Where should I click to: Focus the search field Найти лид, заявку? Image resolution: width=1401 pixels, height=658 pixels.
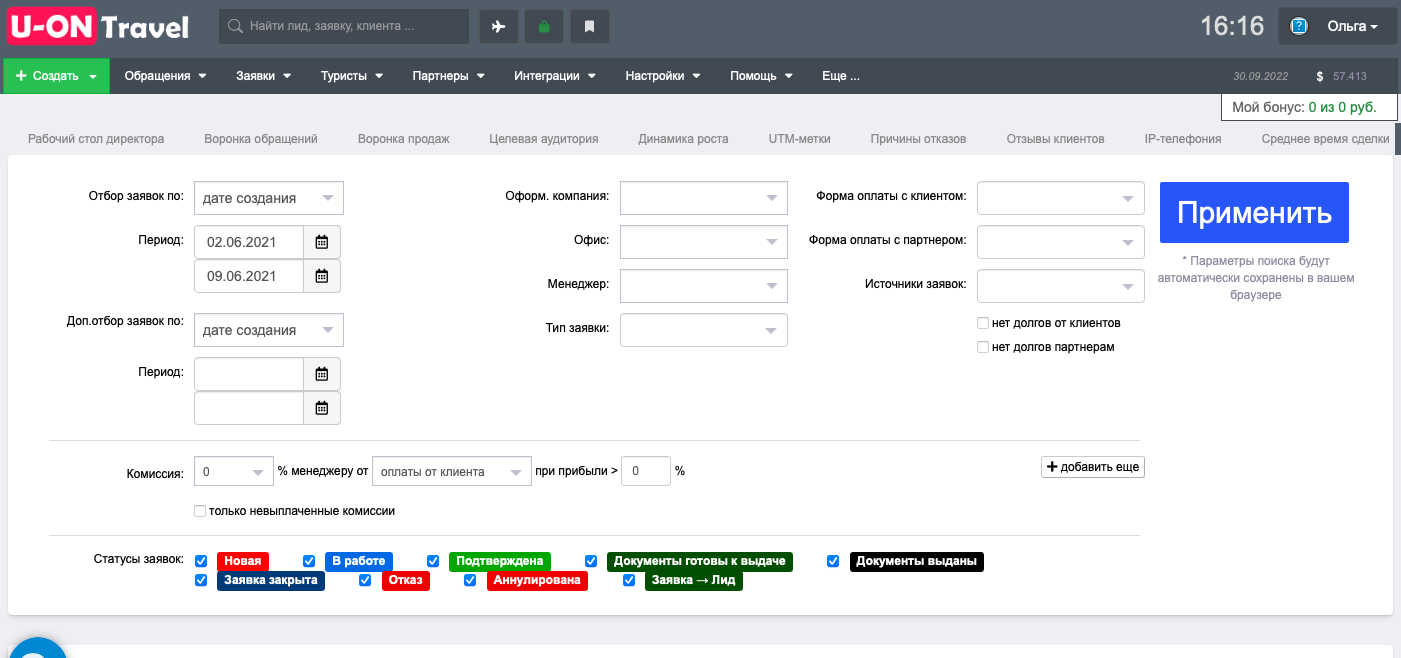click(344, 27)
